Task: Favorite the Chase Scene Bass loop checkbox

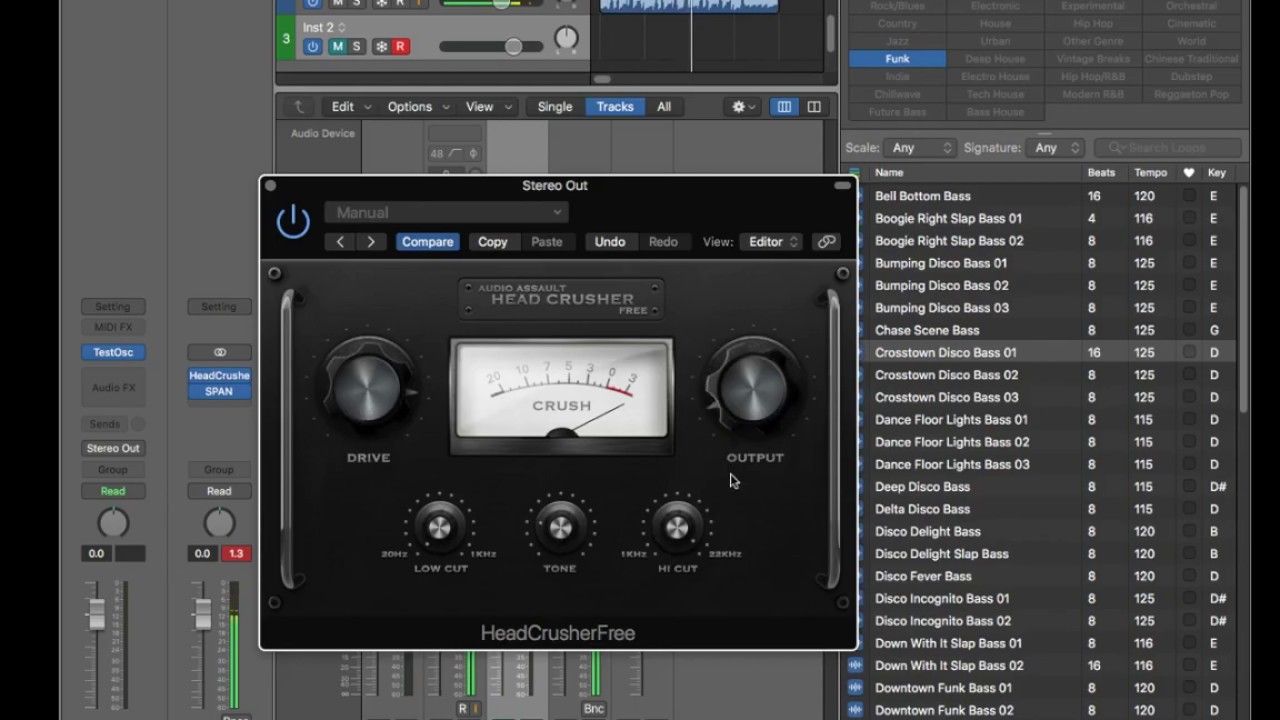Action: pyautogui.click(x=1189, y=330)
